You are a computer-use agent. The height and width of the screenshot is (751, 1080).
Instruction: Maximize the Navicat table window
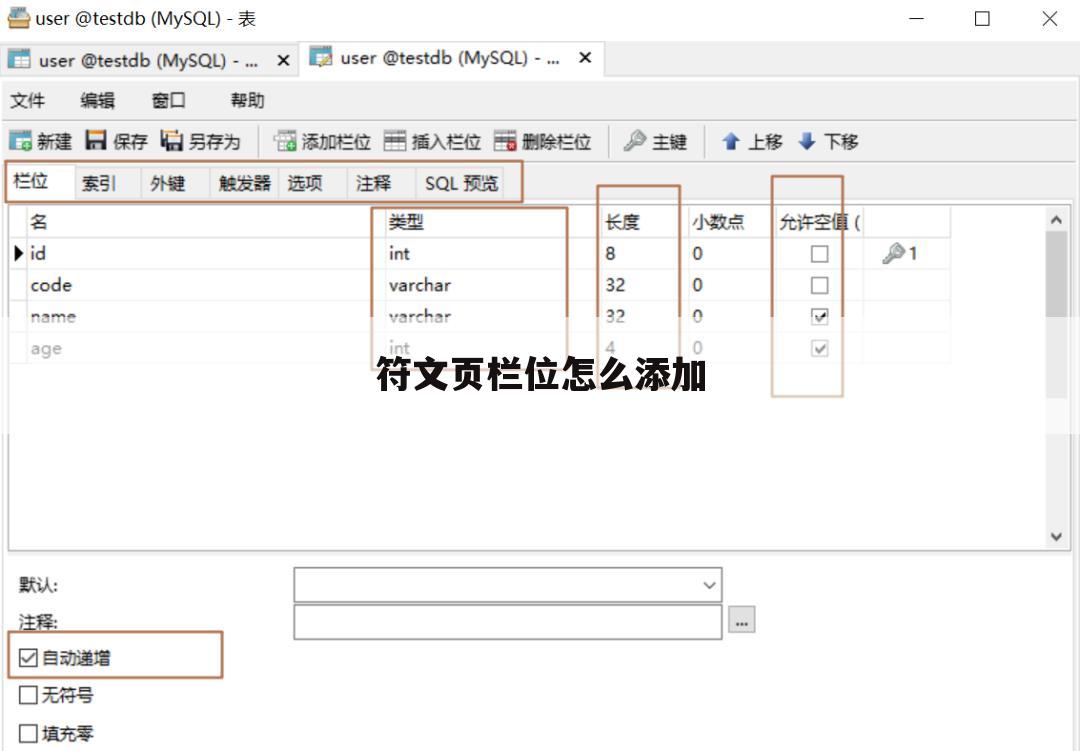click(983, 19)
